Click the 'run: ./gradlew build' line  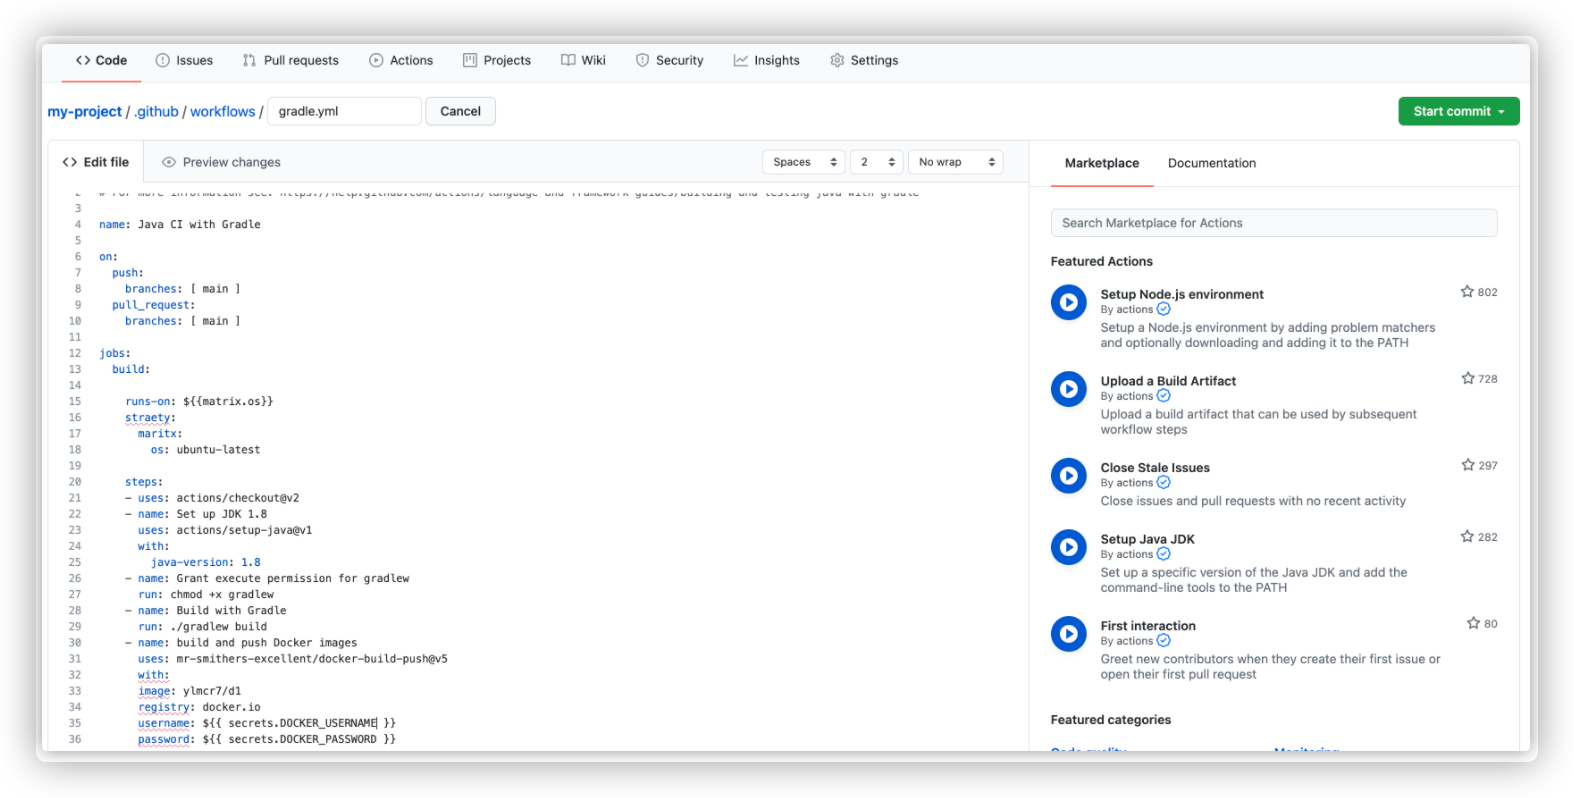(202, 627)
